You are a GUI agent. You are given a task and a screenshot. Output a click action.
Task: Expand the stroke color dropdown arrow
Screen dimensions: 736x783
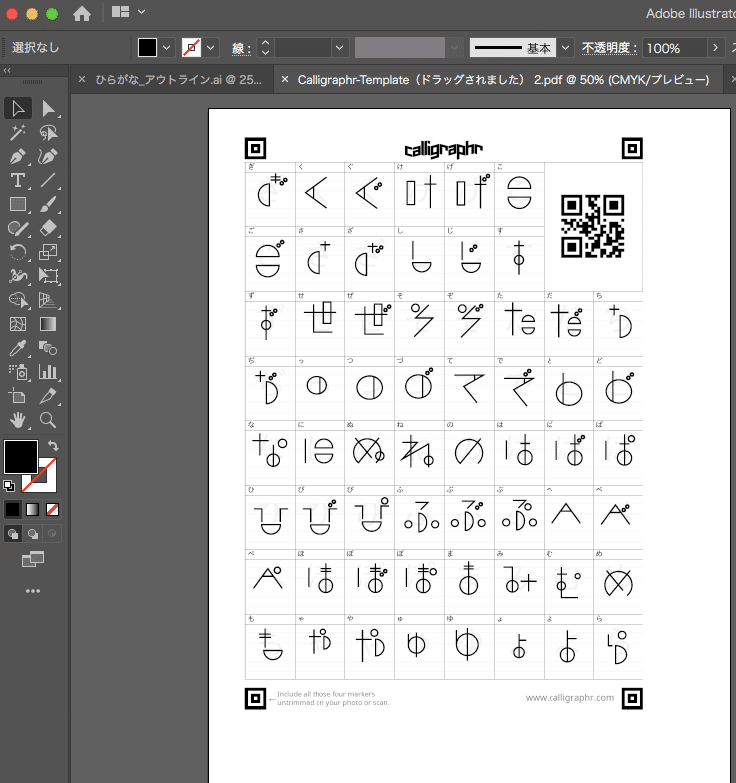coord(211,48)
